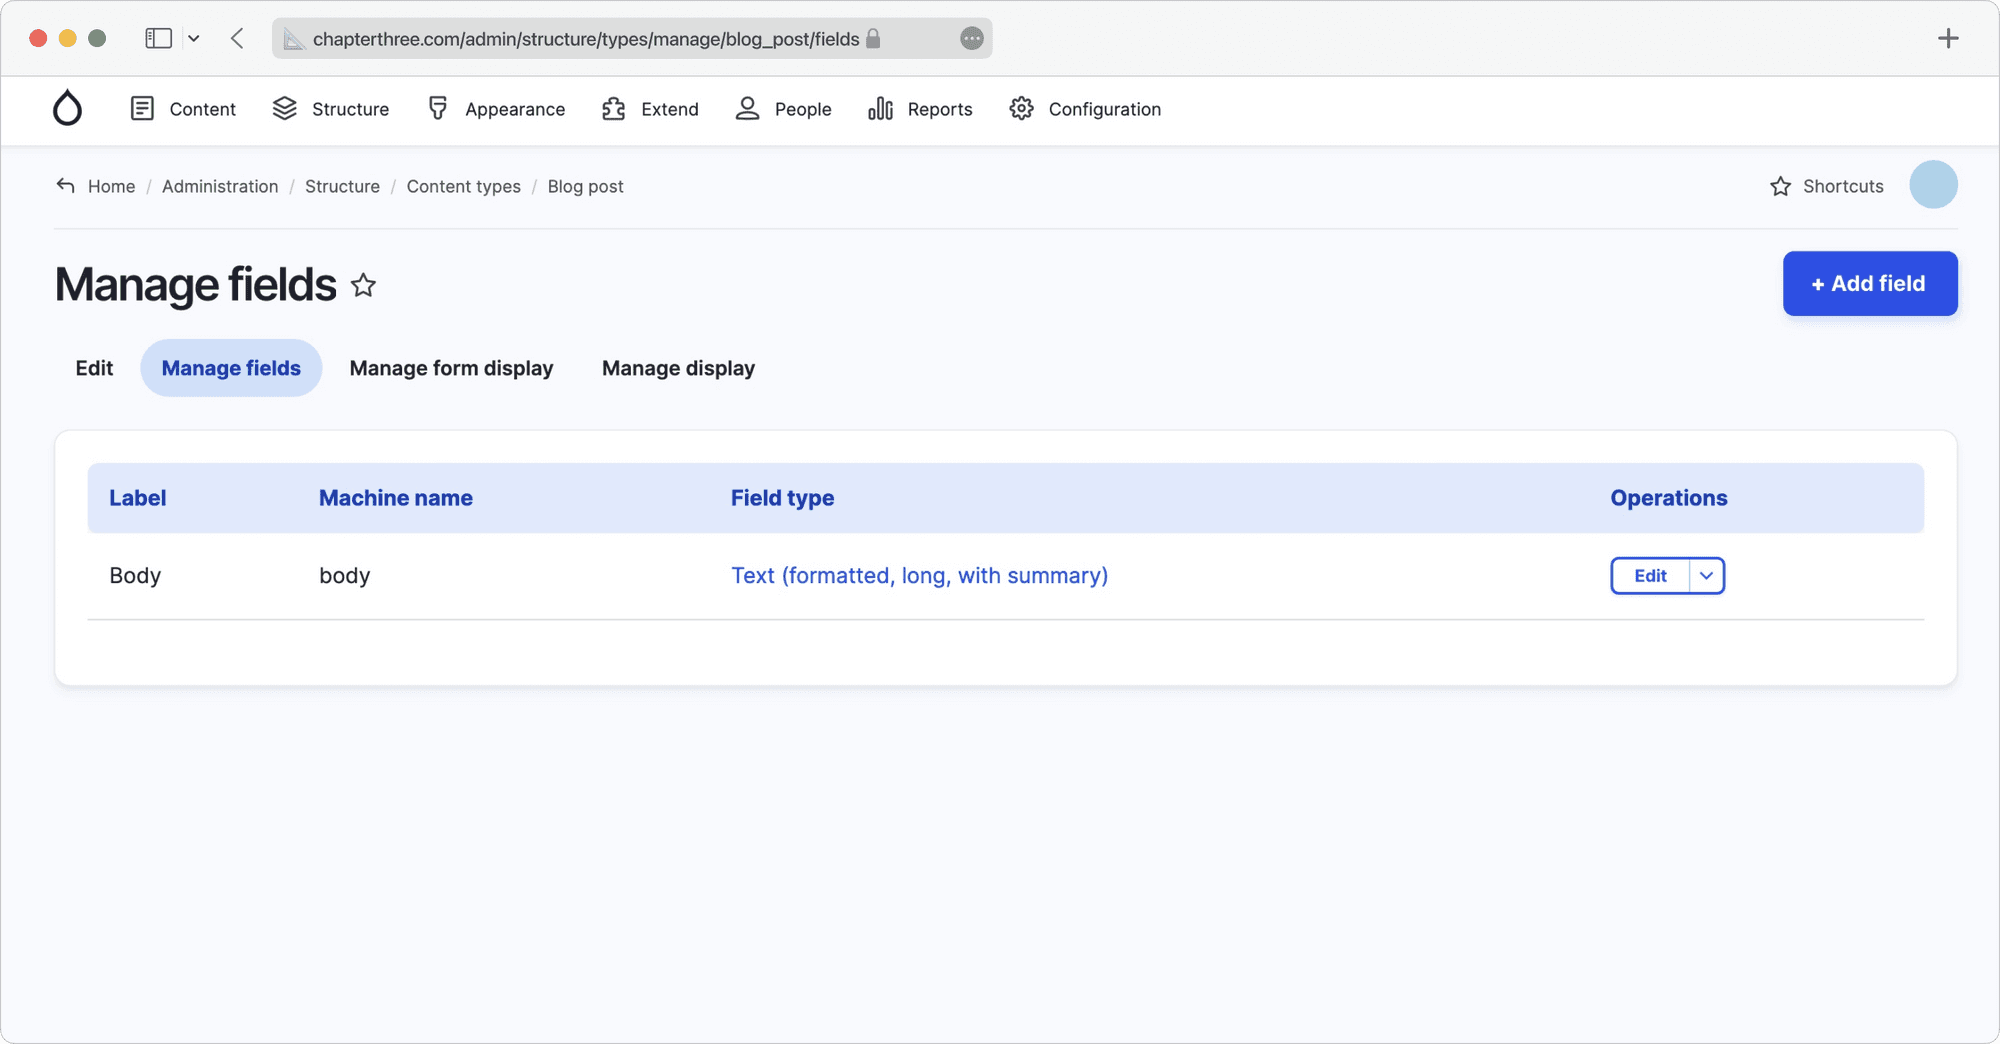Click the back arrow icon beside Home breadcrumb

[x=66, y=186]
